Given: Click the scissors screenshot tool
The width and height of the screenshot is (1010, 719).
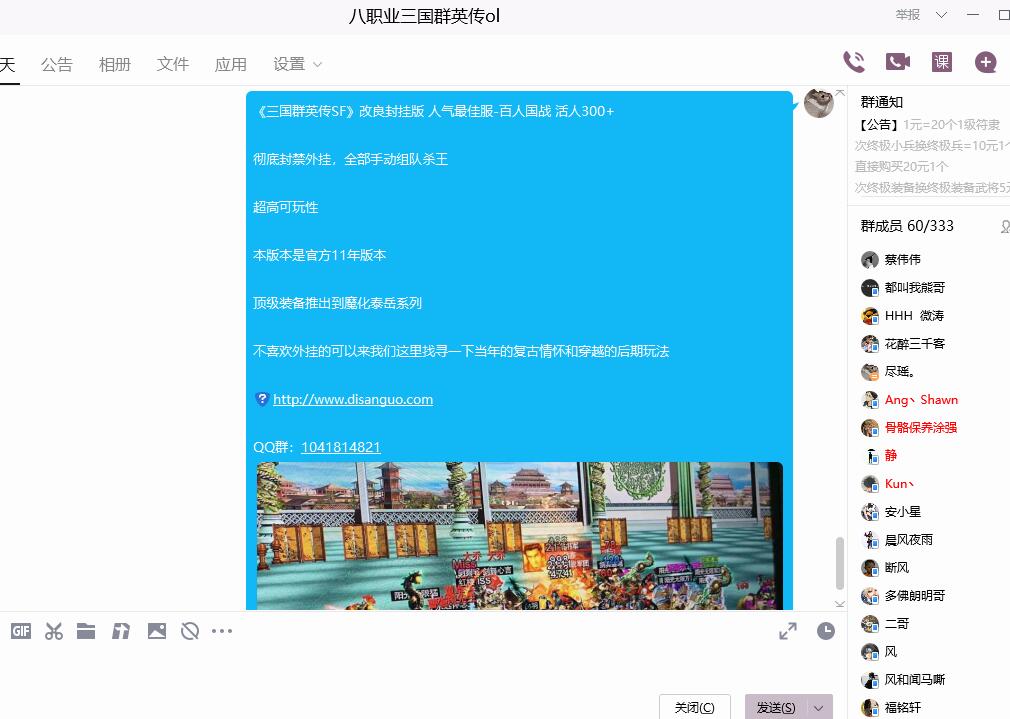Looking at the screenshot, I should 54,631.
